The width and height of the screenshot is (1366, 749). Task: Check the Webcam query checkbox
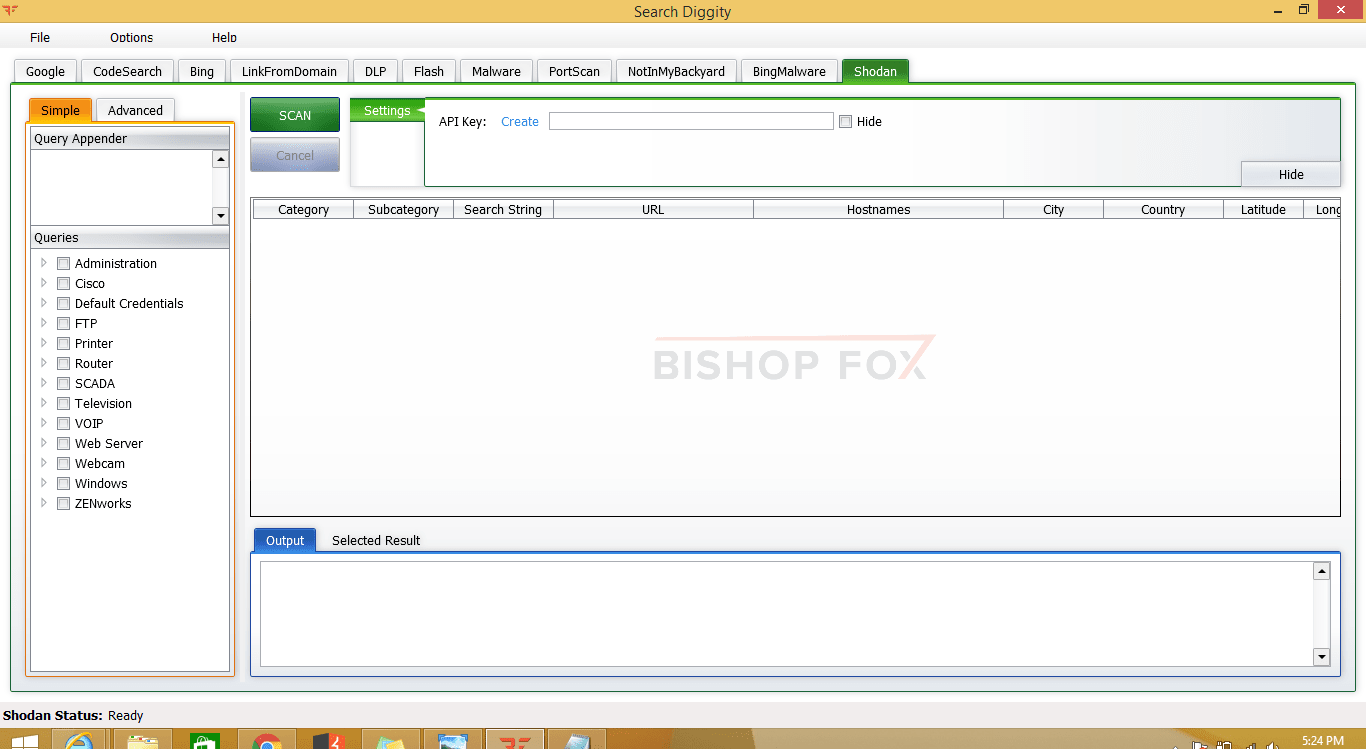pos(64,464)
